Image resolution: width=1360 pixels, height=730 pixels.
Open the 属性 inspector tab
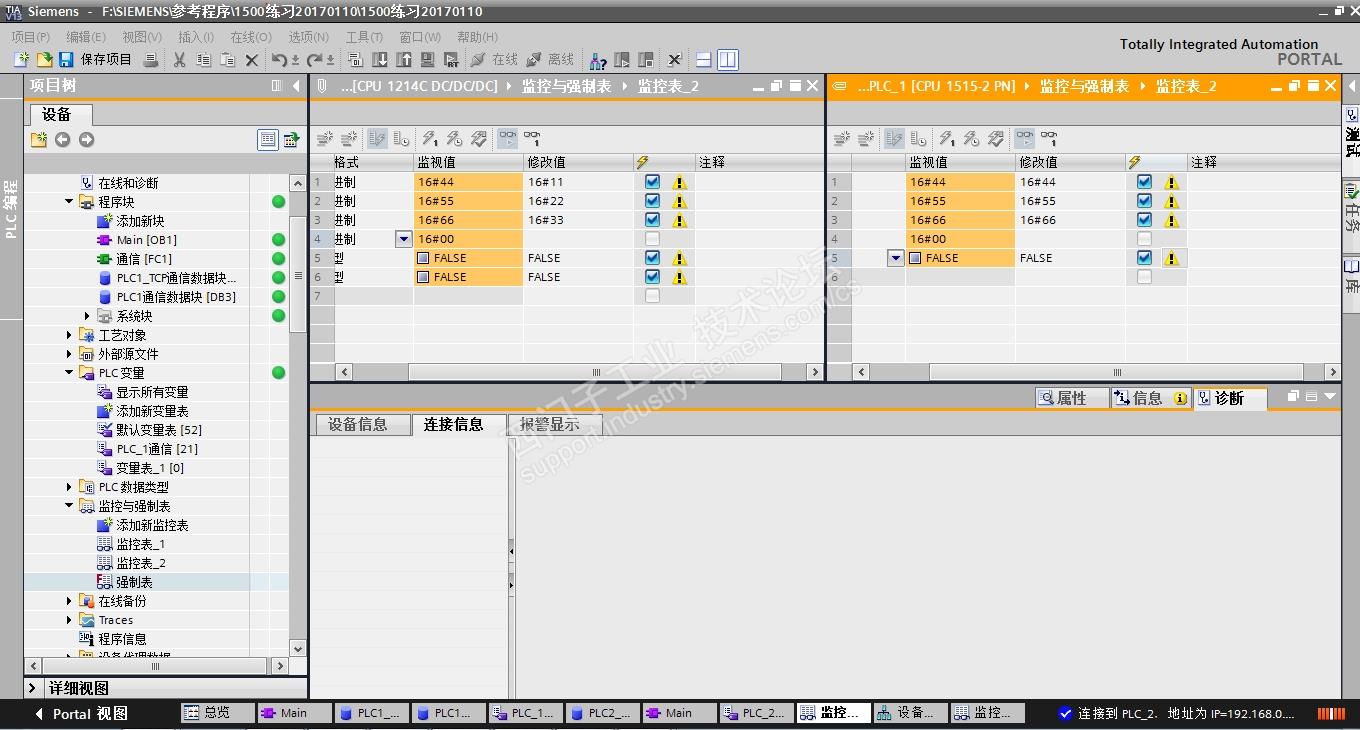pyautogui.click(x=1071, y=398)
